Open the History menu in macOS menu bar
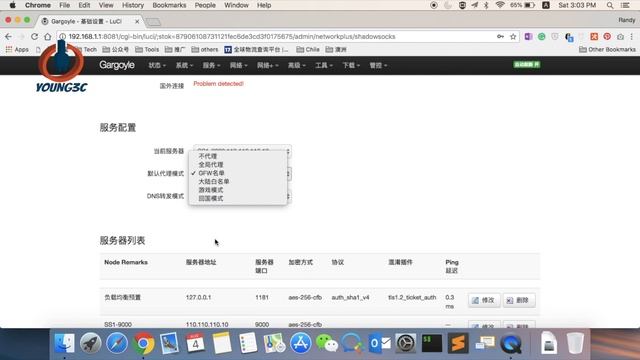The width and height of the screenshot is (640, 360). [133, 5]
